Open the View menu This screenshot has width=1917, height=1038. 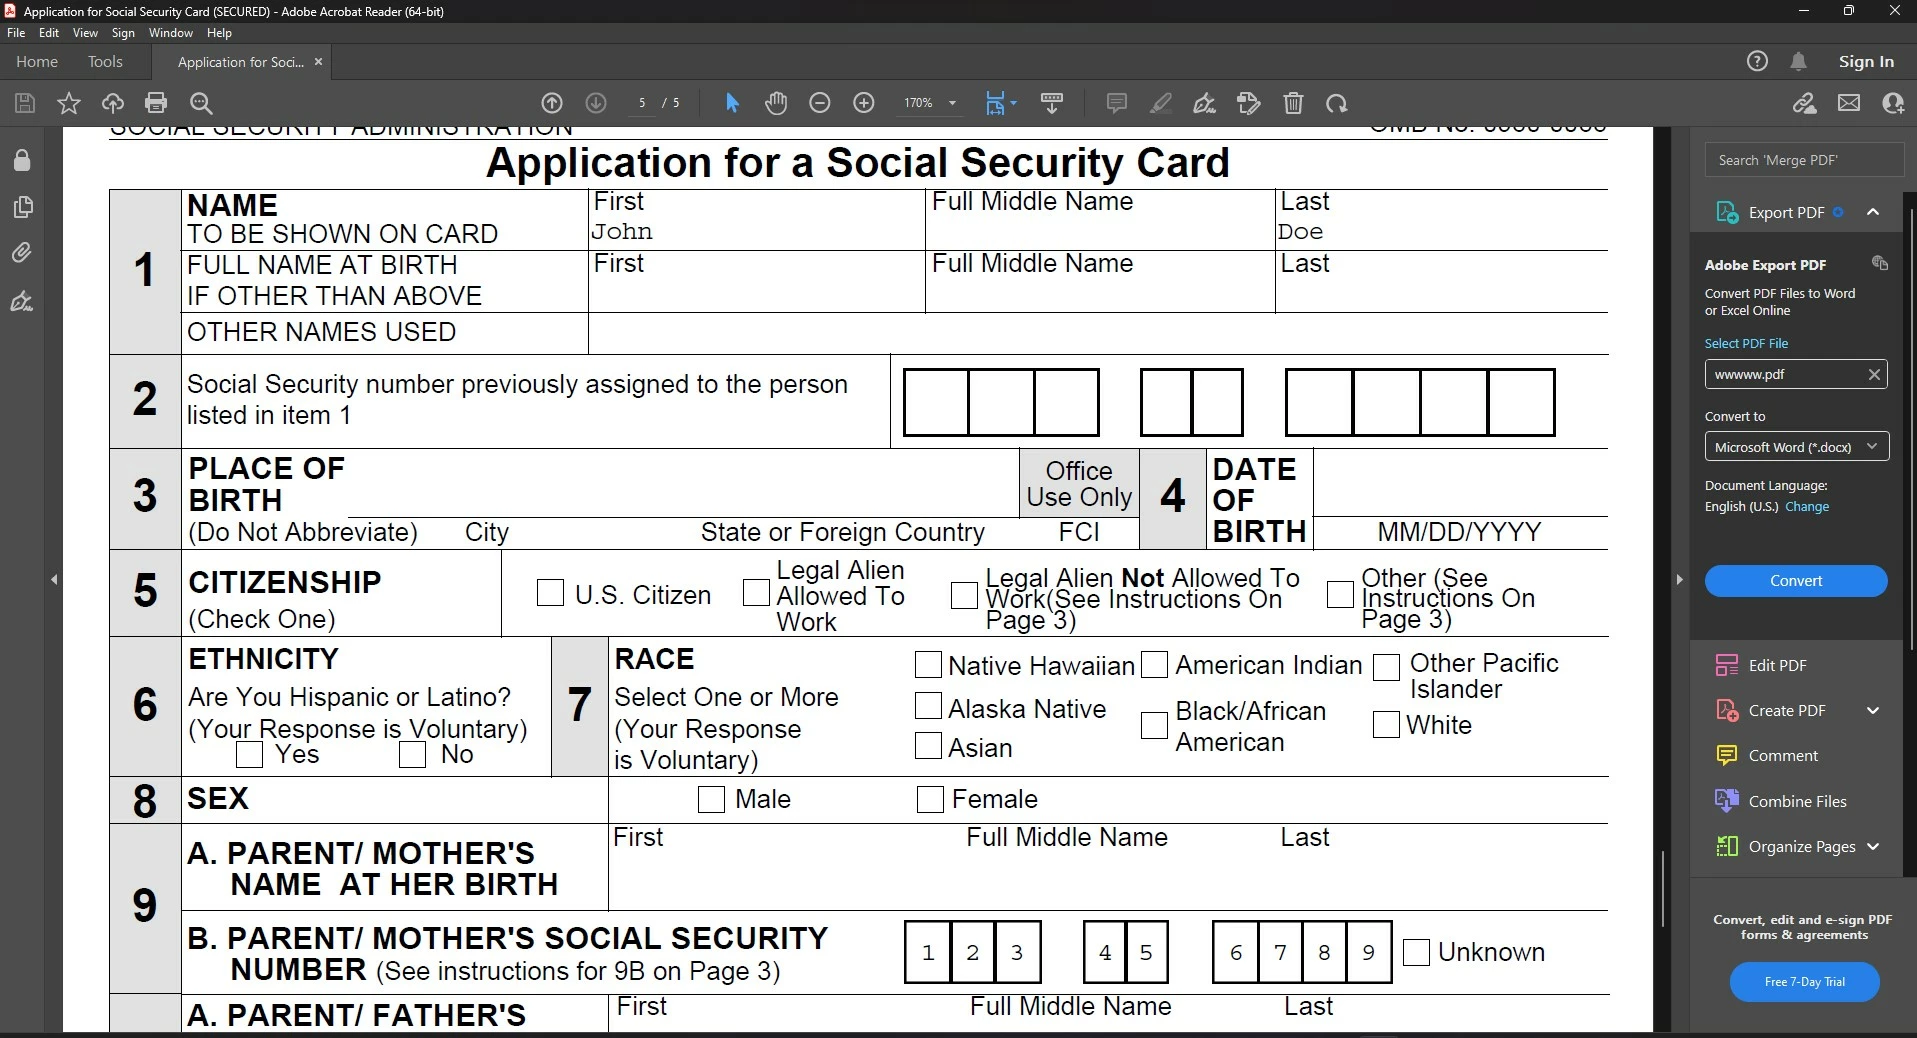pyautogui.click(x=86, y=33)
